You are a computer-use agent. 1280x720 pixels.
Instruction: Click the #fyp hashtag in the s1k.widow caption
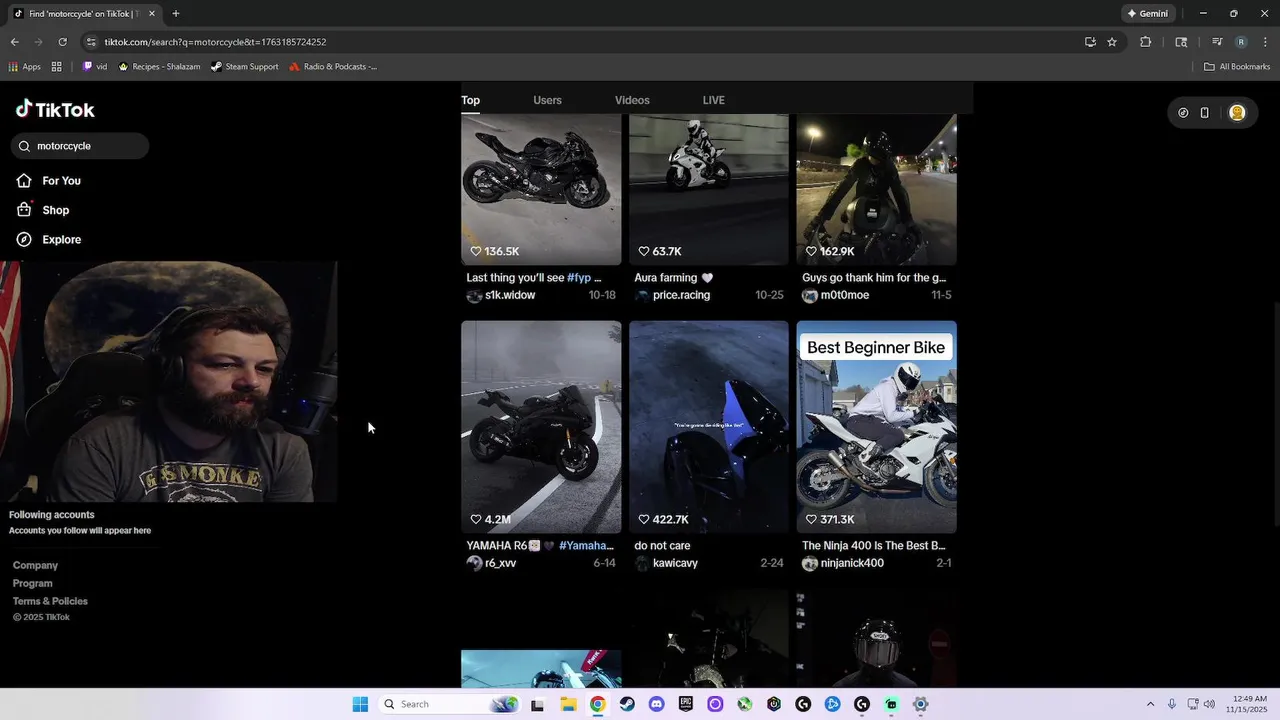pyautogui.click(x=580, y=278)
